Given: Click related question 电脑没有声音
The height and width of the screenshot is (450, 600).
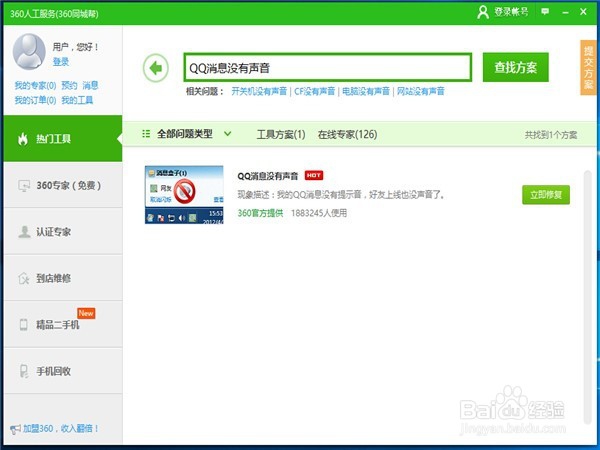Looking at the screenshot, I should click(366, 91).
